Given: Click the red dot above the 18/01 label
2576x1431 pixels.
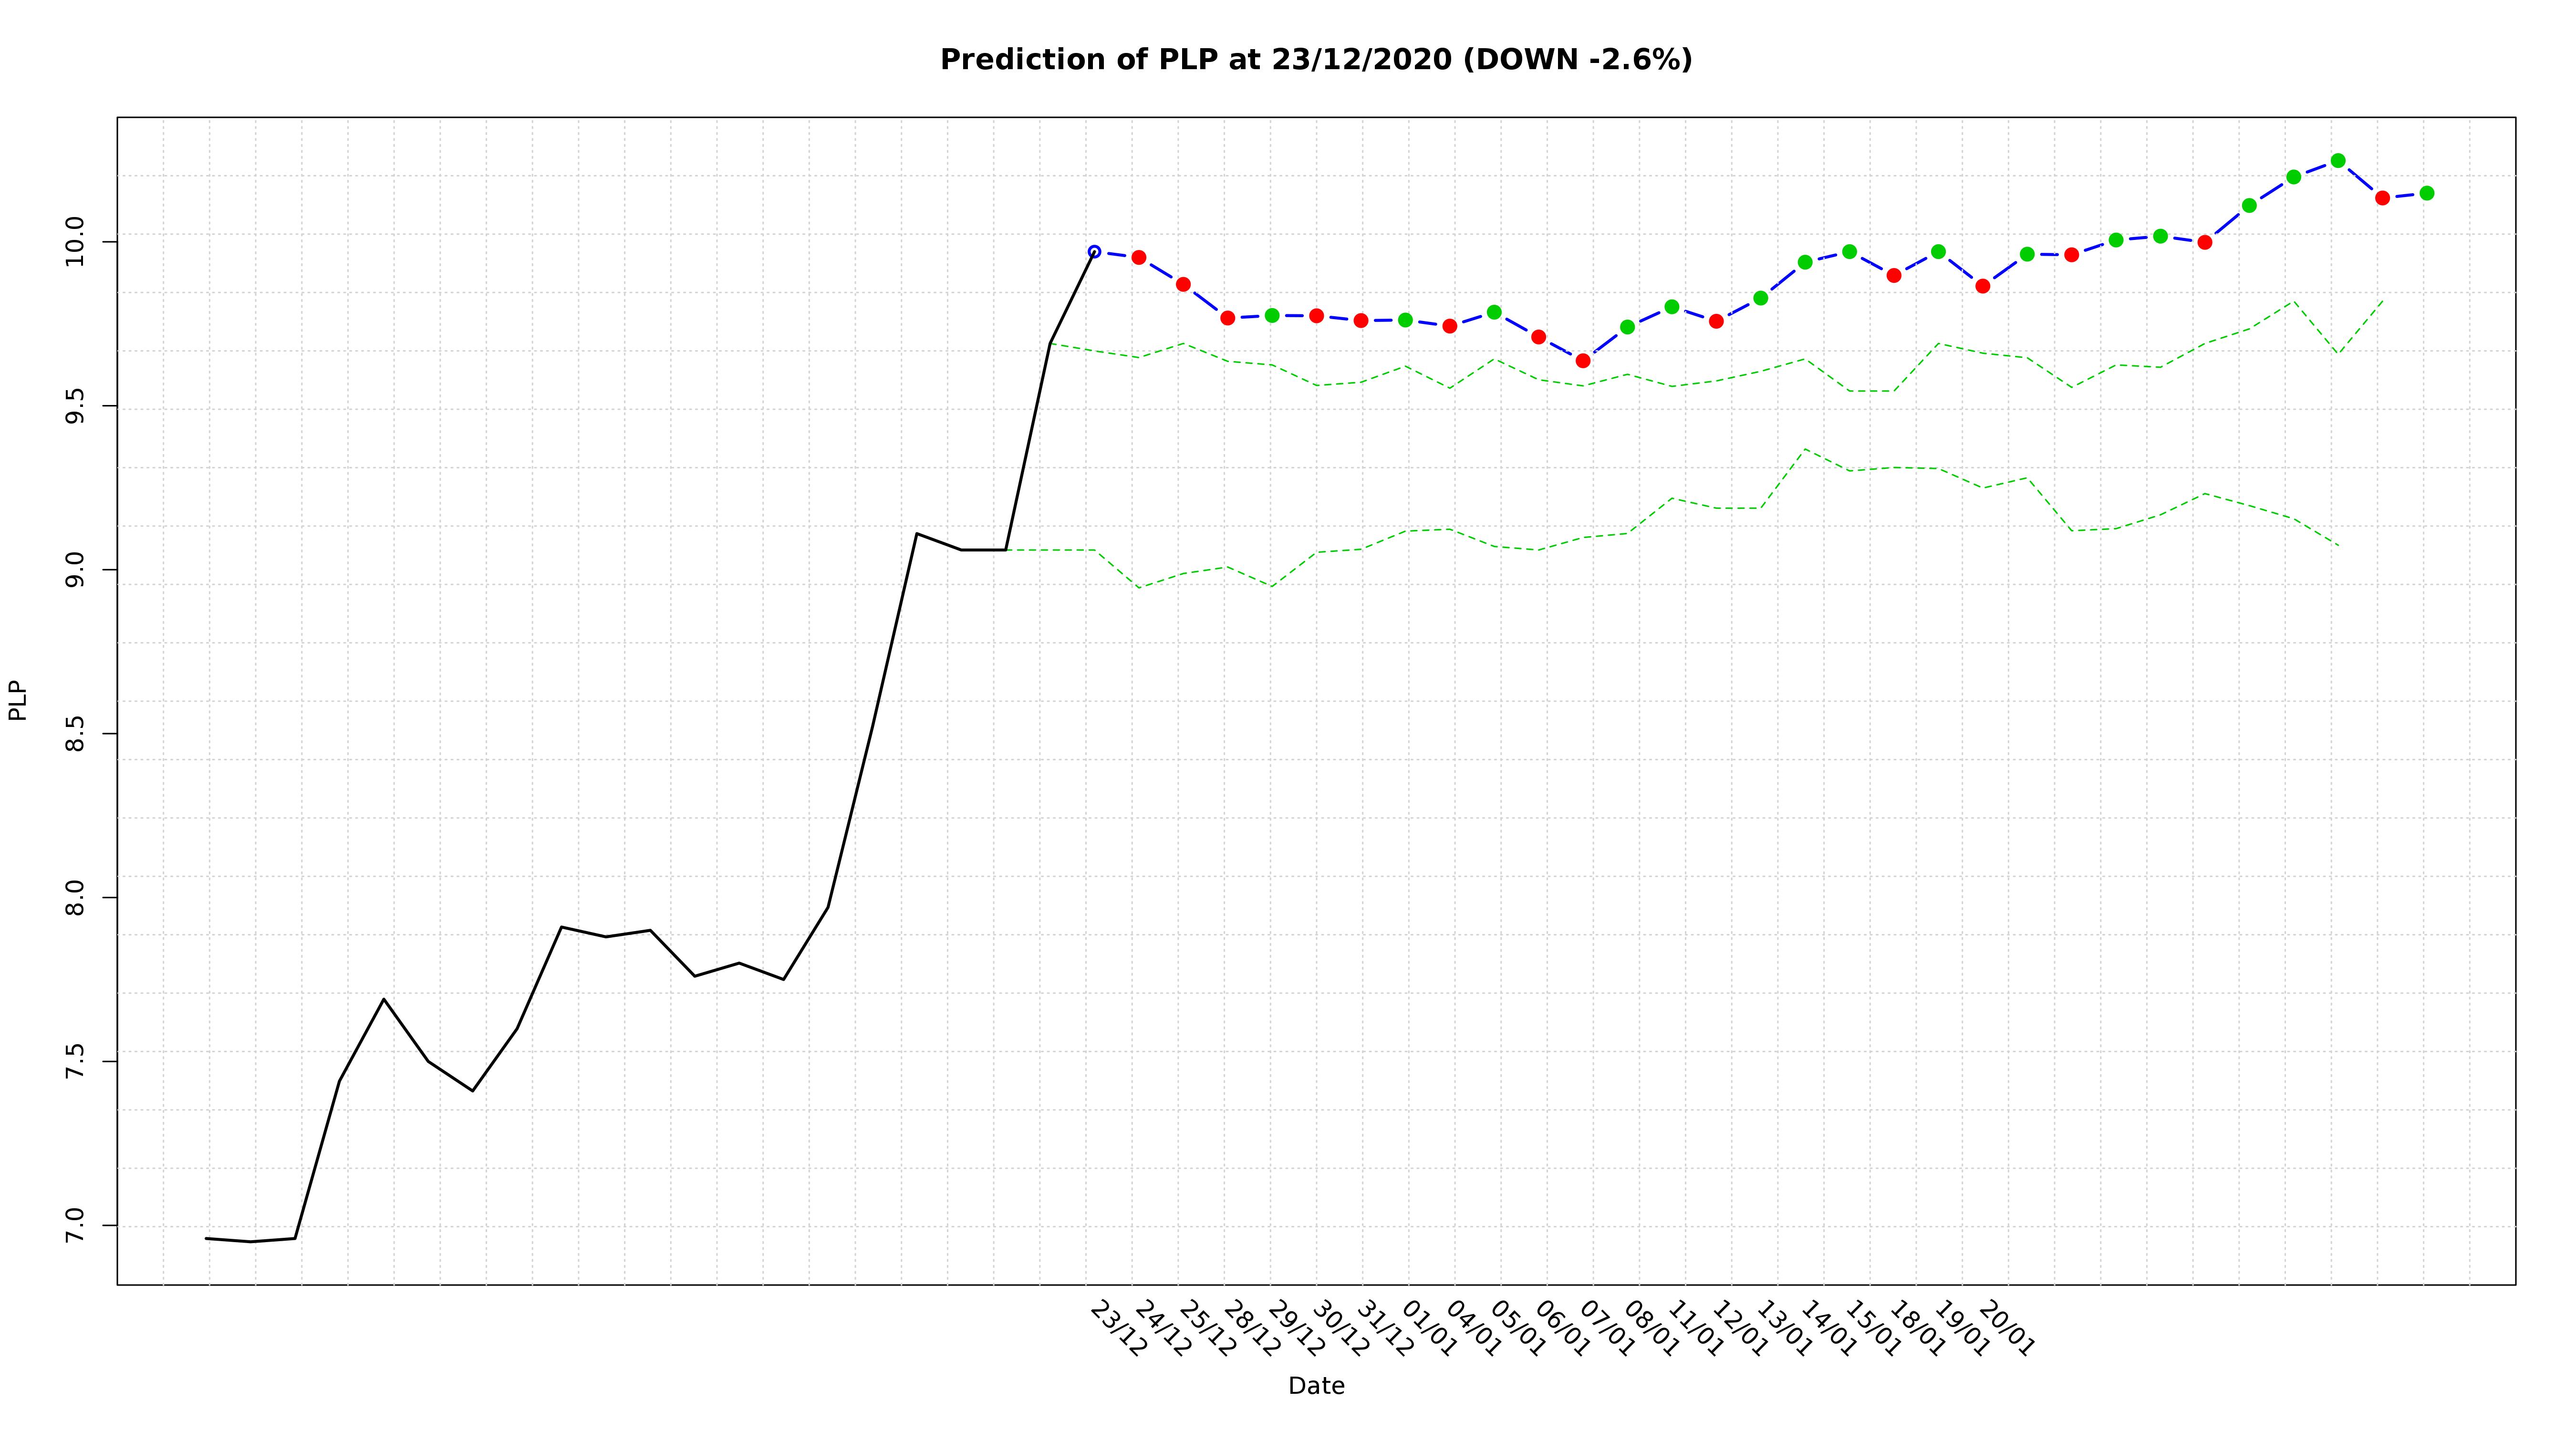Looking at the screenshot, I should pos(1894,275).
